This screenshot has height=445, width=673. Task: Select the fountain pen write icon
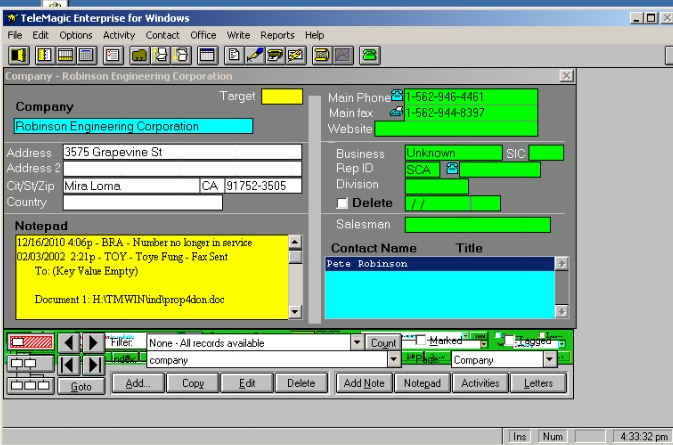click(255, 55)
